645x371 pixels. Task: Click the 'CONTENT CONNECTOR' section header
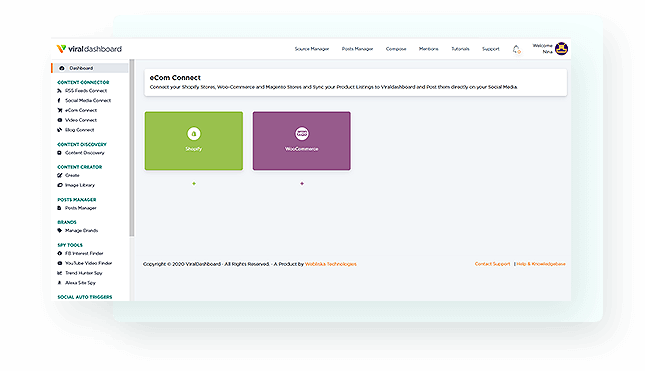(84, 82)
